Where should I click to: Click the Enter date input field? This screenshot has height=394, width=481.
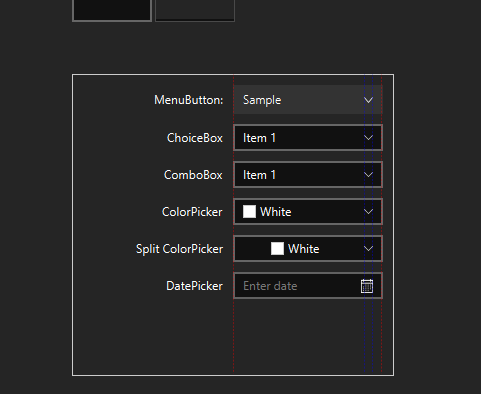point(297,286)
